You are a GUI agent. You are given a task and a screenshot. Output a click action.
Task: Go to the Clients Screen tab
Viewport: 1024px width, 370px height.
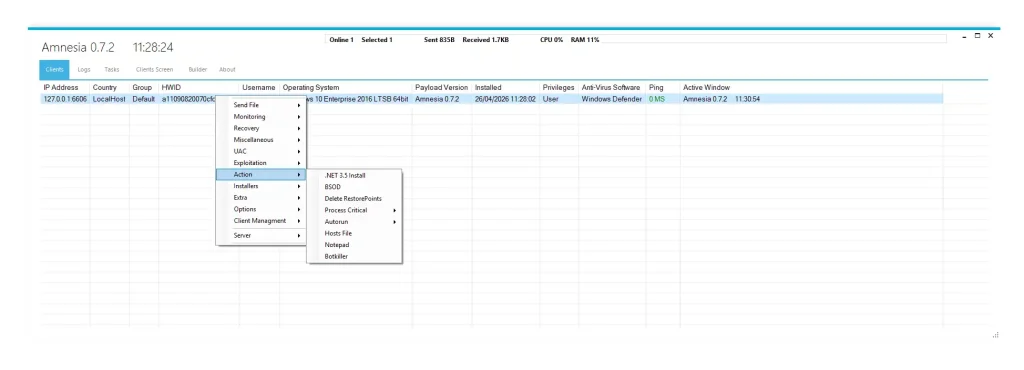click(x=154, y=69)
